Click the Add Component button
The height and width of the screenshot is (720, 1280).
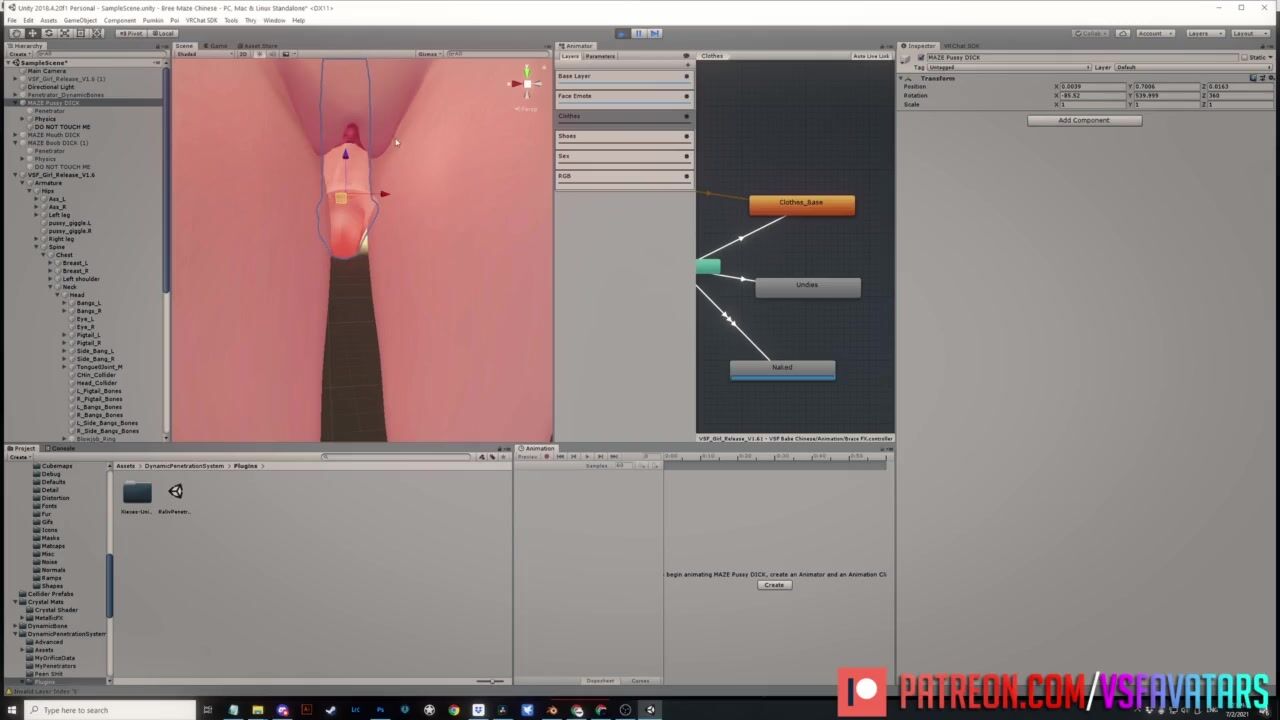[1084, 120]
